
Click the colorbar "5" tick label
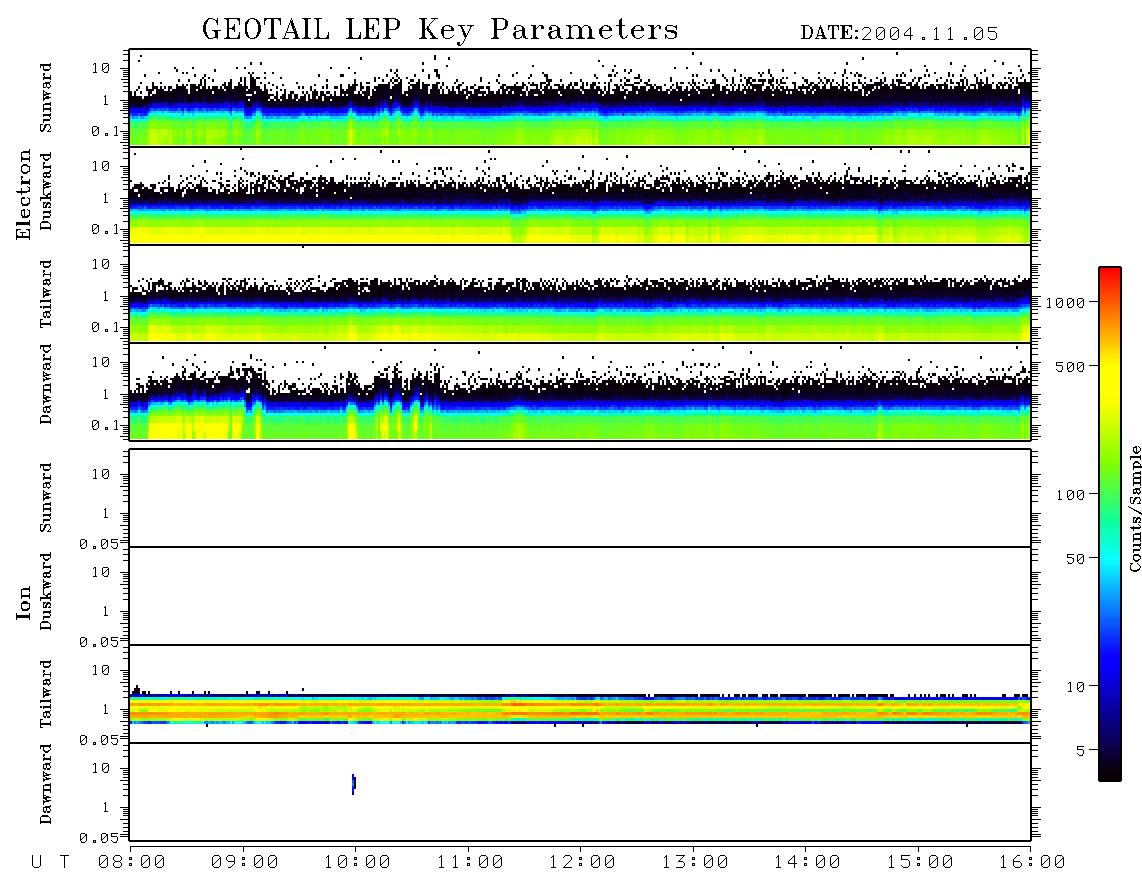pos(1080,750)
